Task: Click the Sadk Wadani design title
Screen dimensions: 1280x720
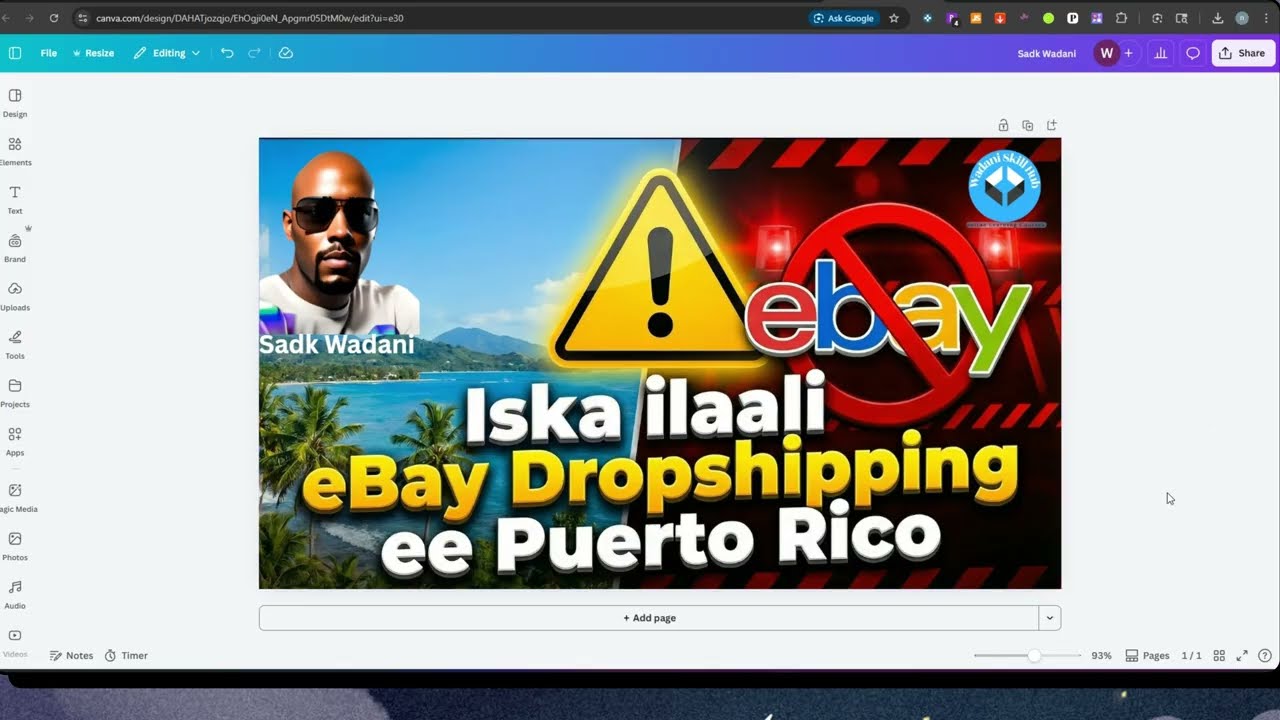Action: 1047,53
